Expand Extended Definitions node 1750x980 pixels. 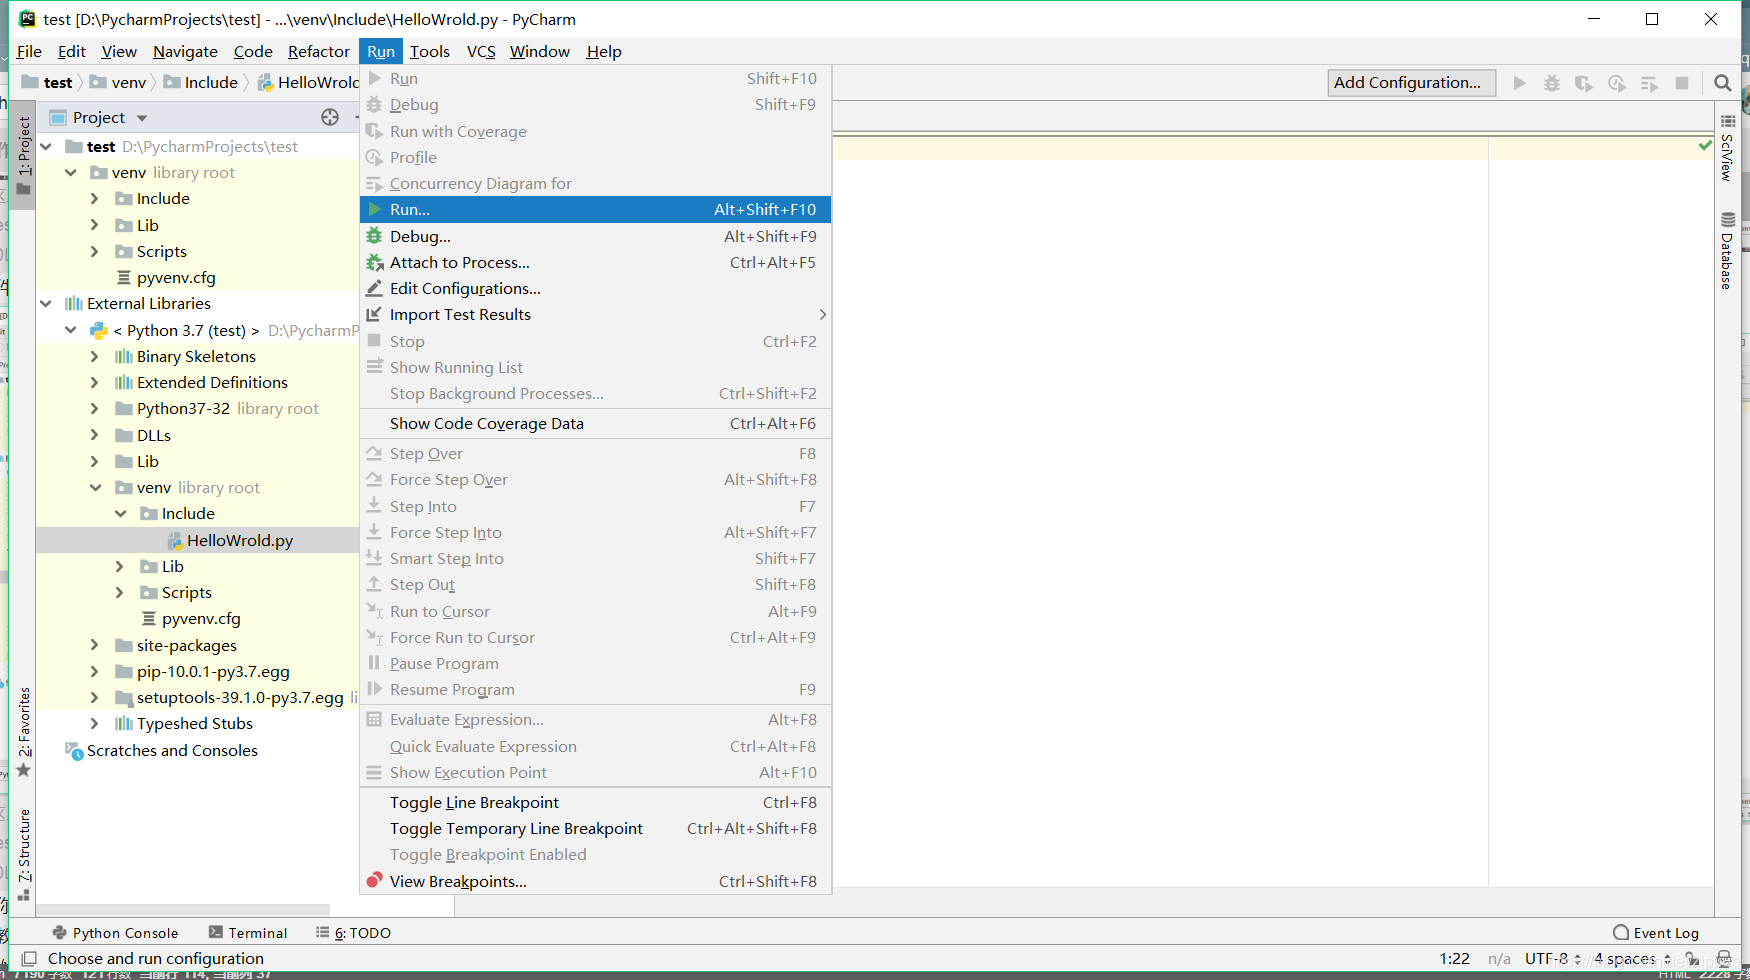tap(94, 382)
